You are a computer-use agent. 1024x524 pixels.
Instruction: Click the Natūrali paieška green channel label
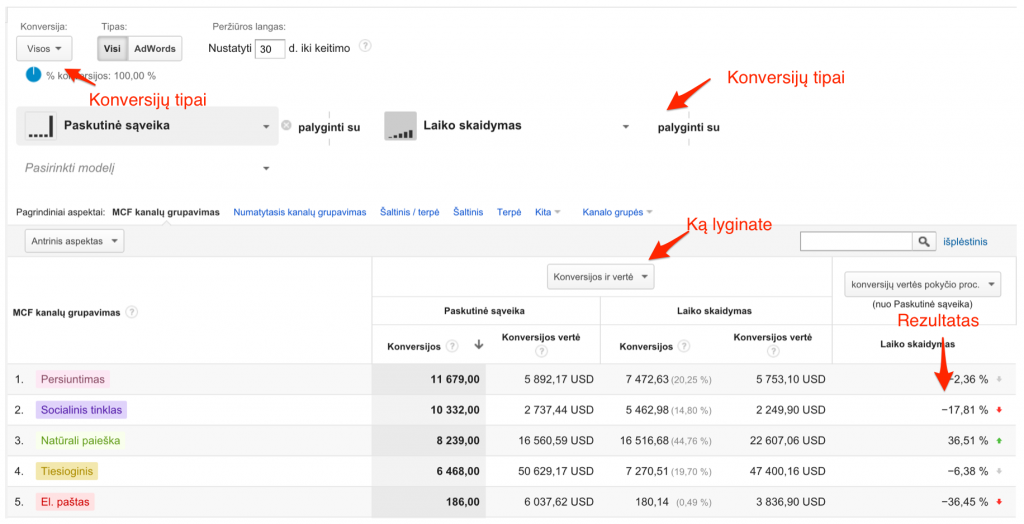coord(78,440)
